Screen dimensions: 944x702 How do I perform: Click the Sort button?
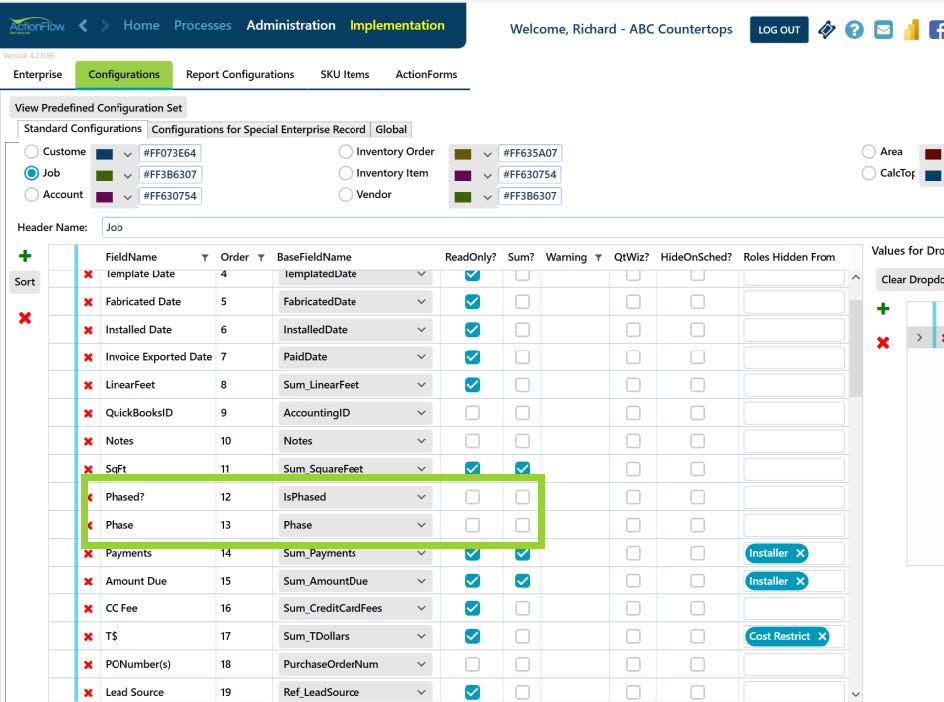[x=25, y=282]
